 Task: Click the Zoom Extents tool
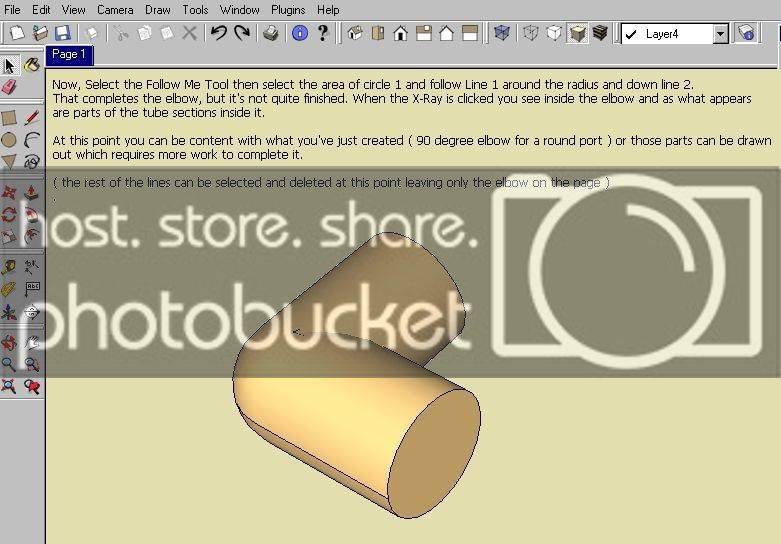pos(9,386)
